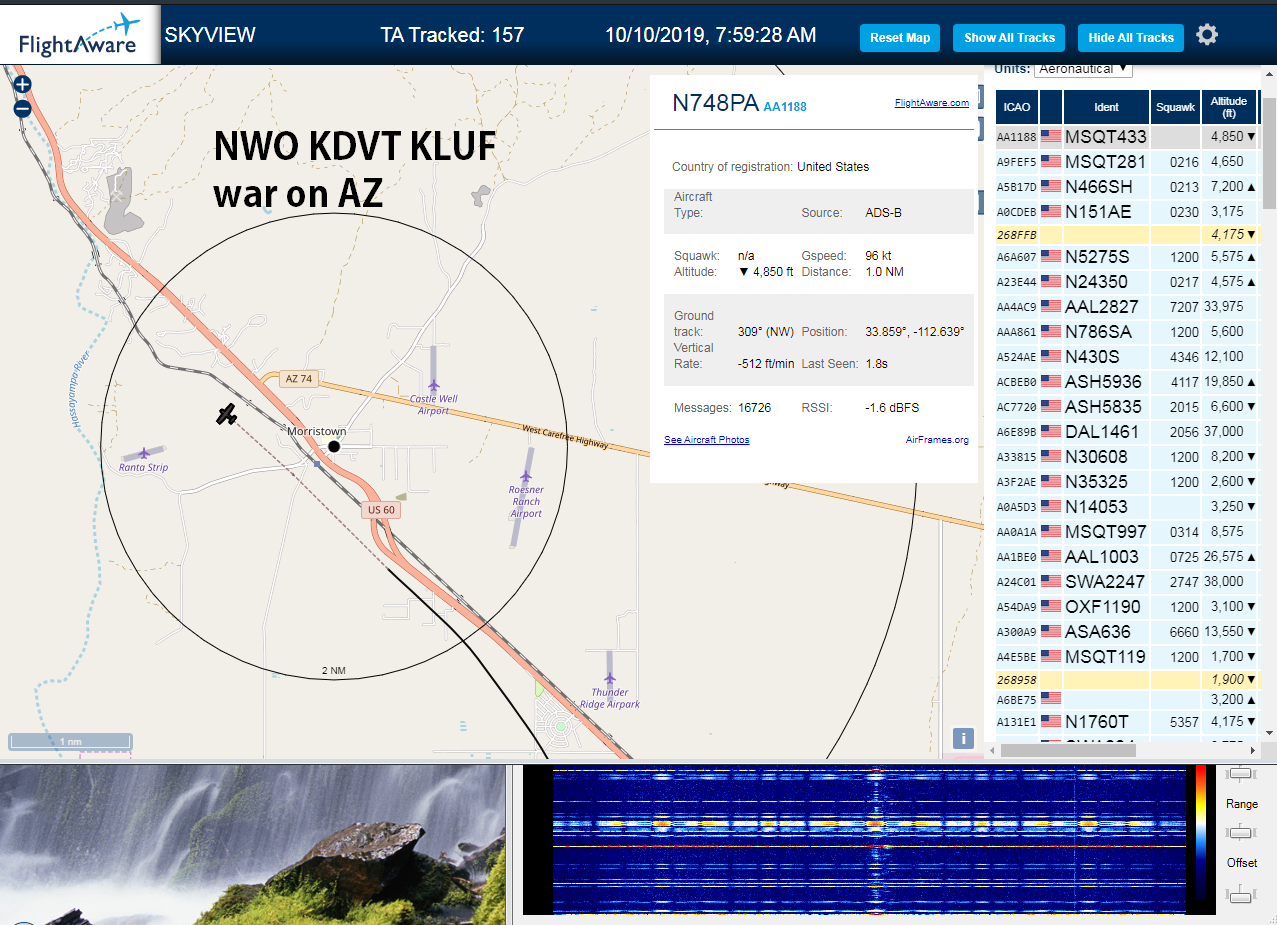1277x925 pixels.
Task: Select the MSQT119 aircraft row
Action: (x=1127, y=656)
